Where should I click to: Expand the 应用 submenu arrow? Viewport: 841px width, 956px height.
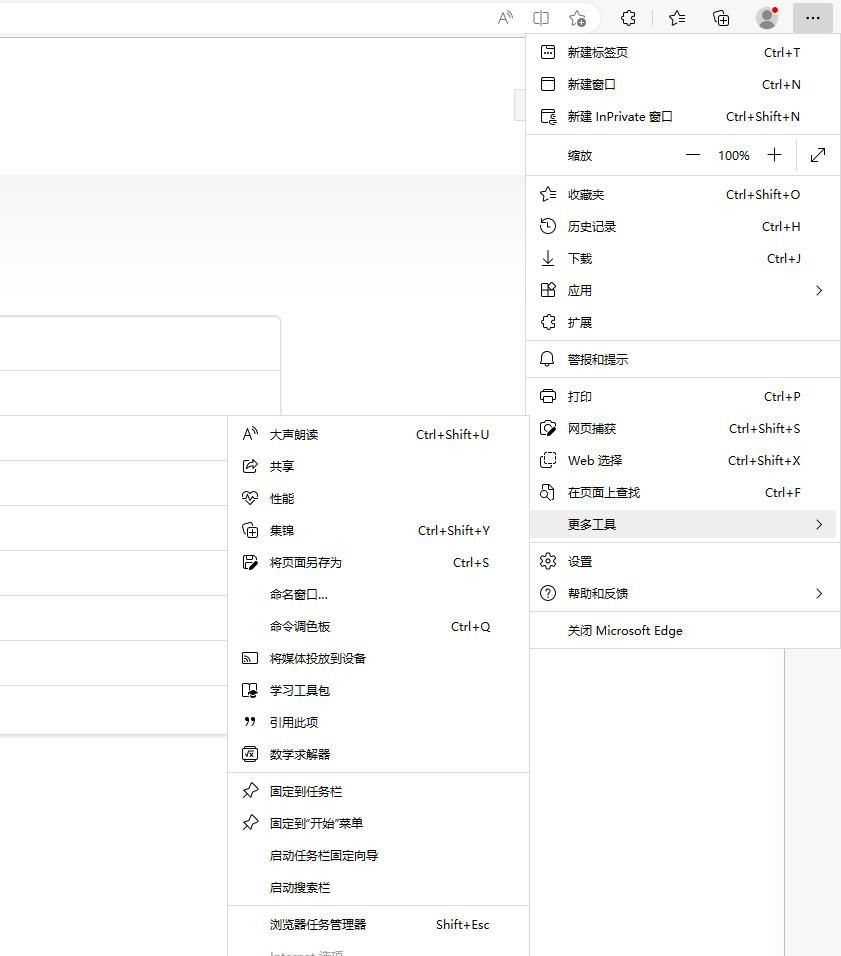[x=819, y=290]
